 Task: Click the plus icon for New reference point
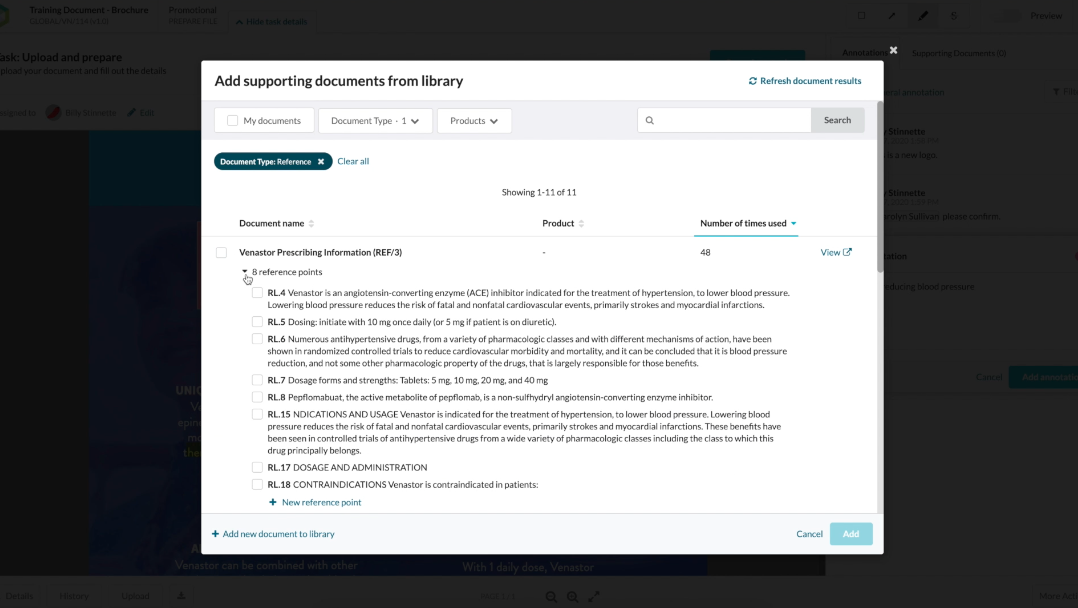click(273, 502)
